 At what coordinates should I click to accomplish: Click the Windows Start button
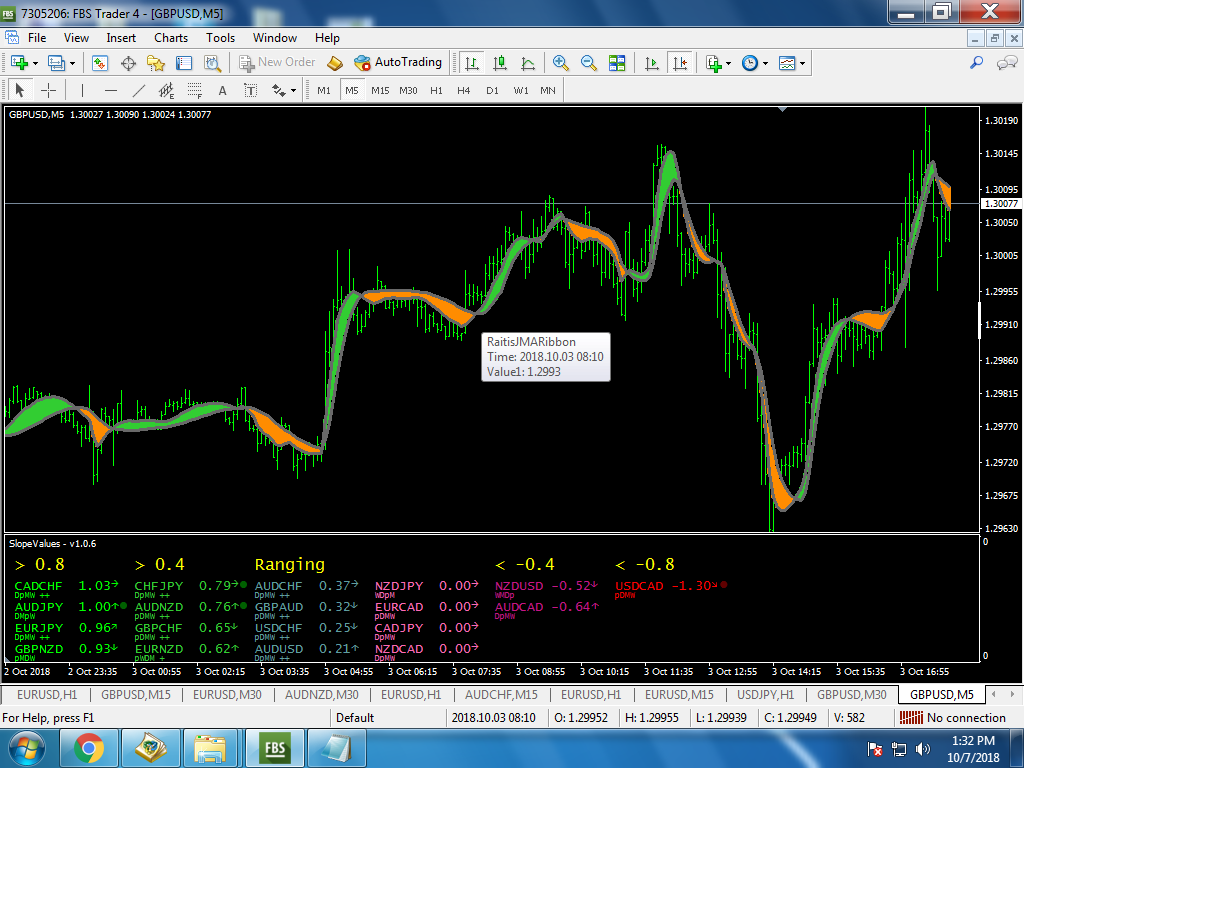[x=27, y=748]
